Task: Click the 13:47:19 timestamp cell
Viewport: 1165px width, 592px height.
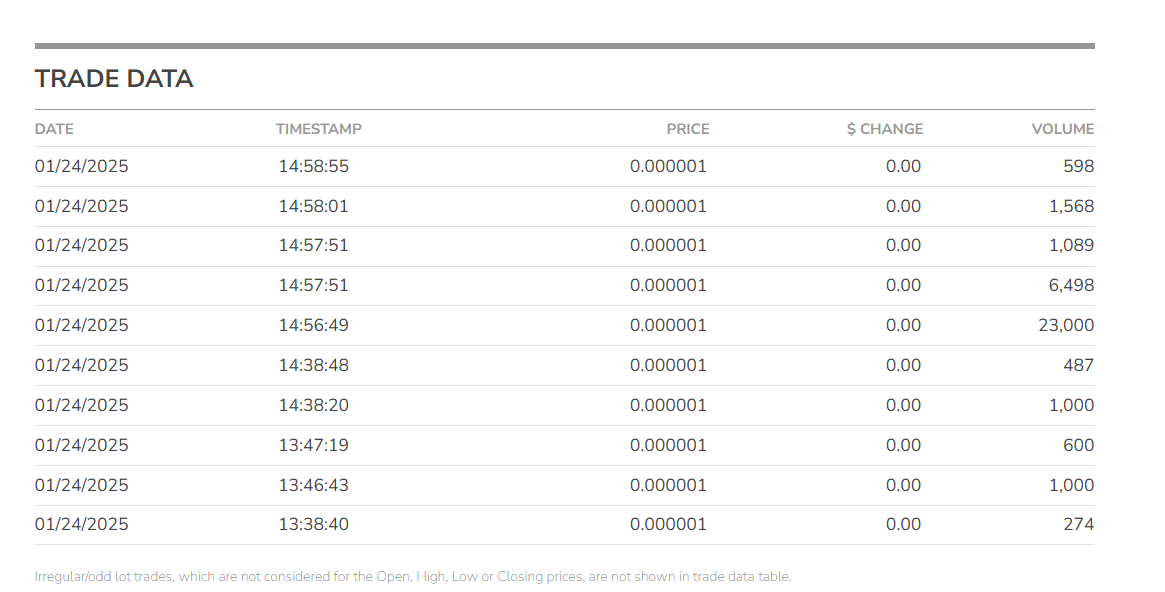Action: [314, 445]
